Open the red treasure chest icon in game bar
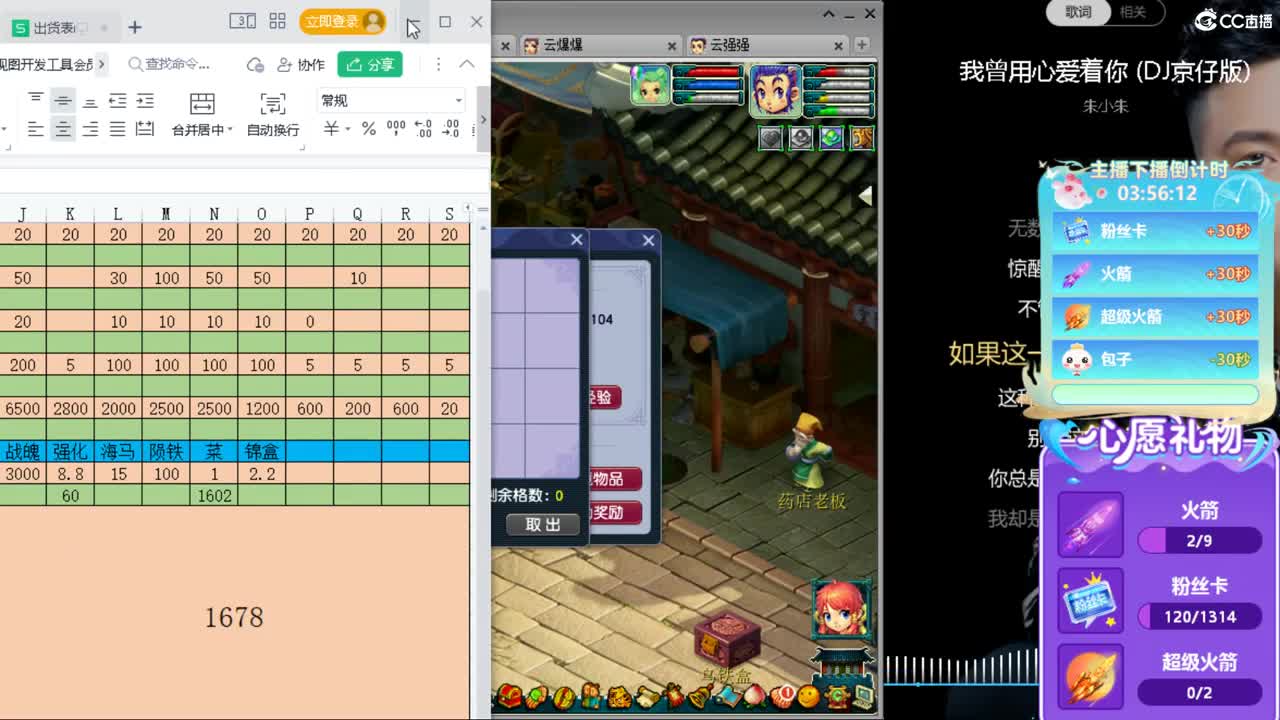 pos(511,697)
